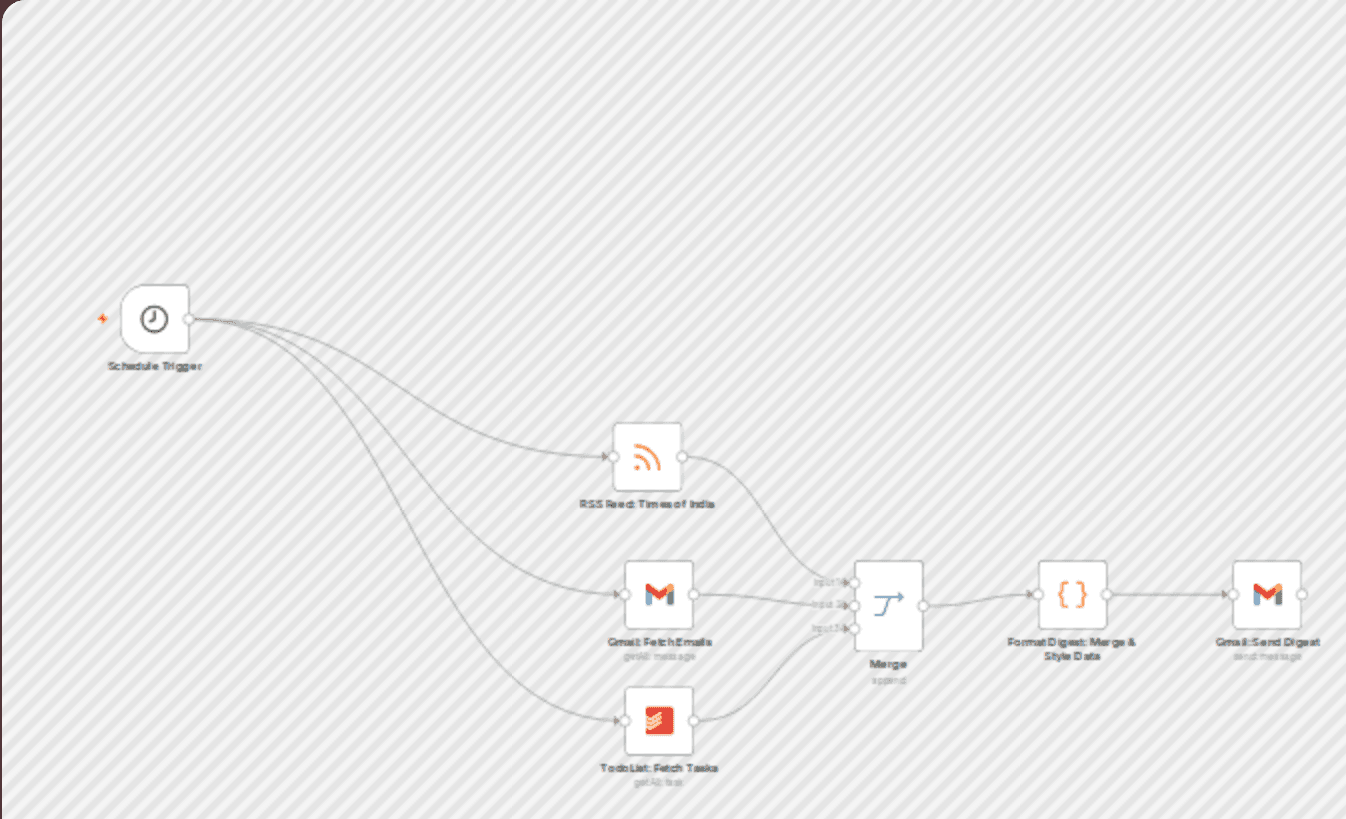
Task: Click the "Todoist: Fetch Tasks" label
Action: click(659, 768)
